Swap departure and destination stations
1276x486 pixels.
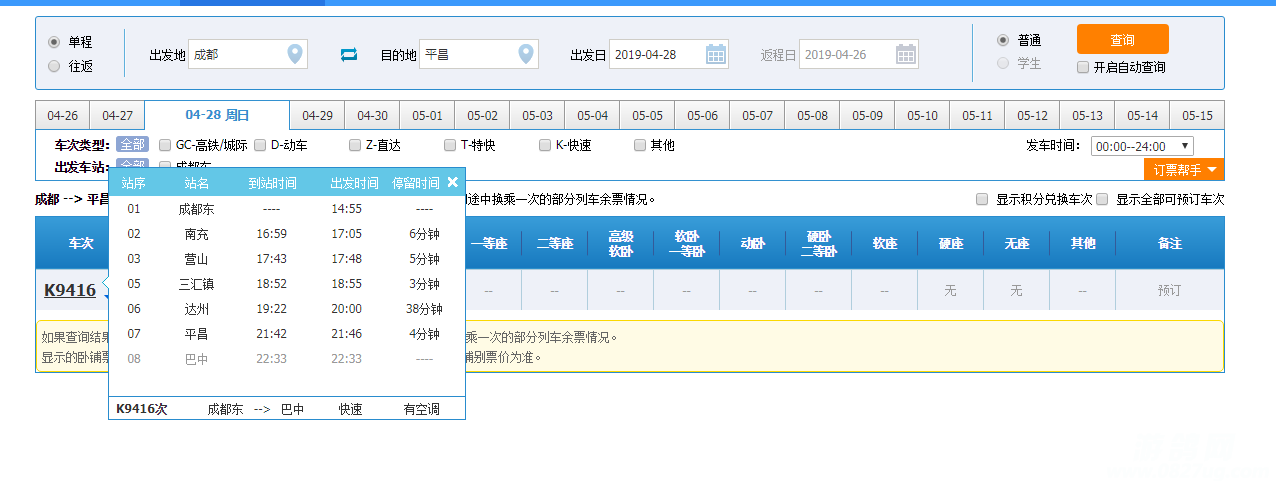click(349, 55)
